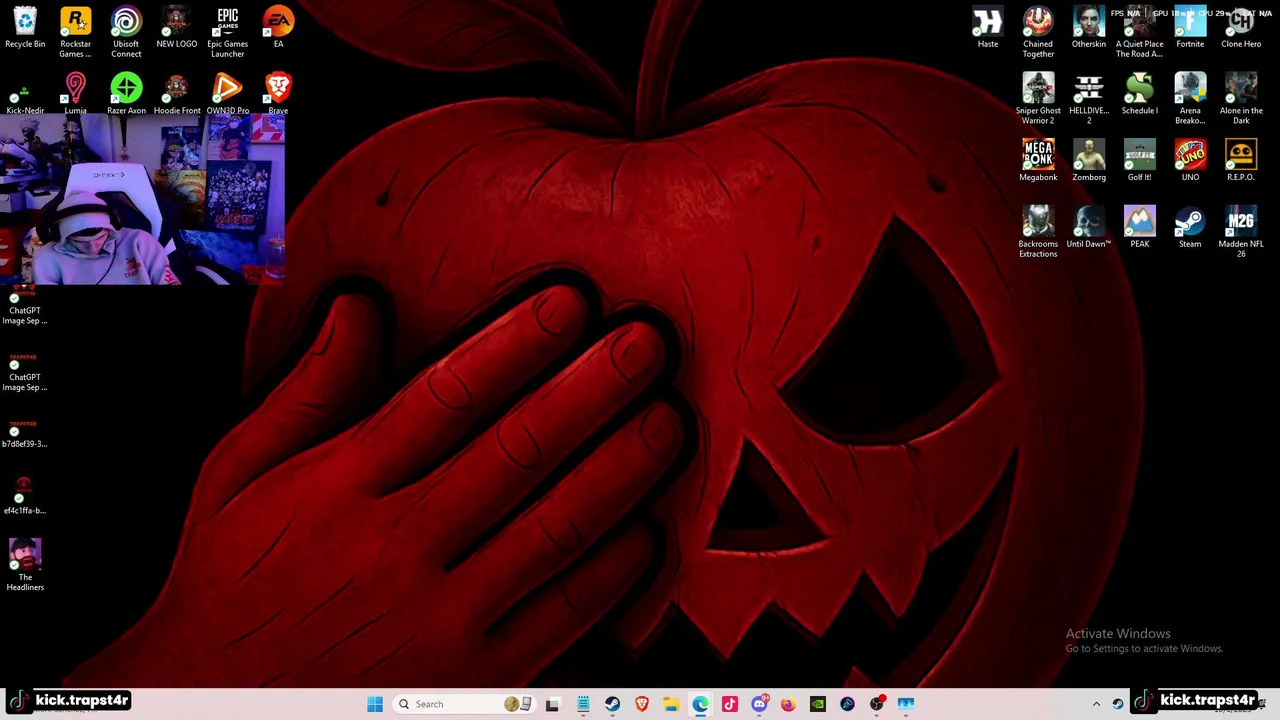The width and height of the screenshot is (1280, 720).
Task: Open Brave browser from the taskbar
Action: point(642,704)
